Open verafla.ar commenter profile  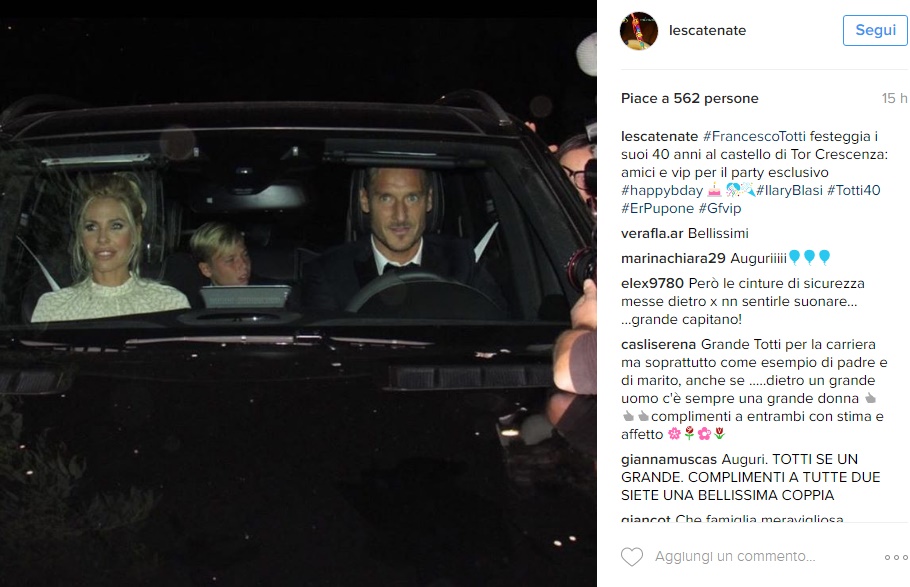point(652,233)
